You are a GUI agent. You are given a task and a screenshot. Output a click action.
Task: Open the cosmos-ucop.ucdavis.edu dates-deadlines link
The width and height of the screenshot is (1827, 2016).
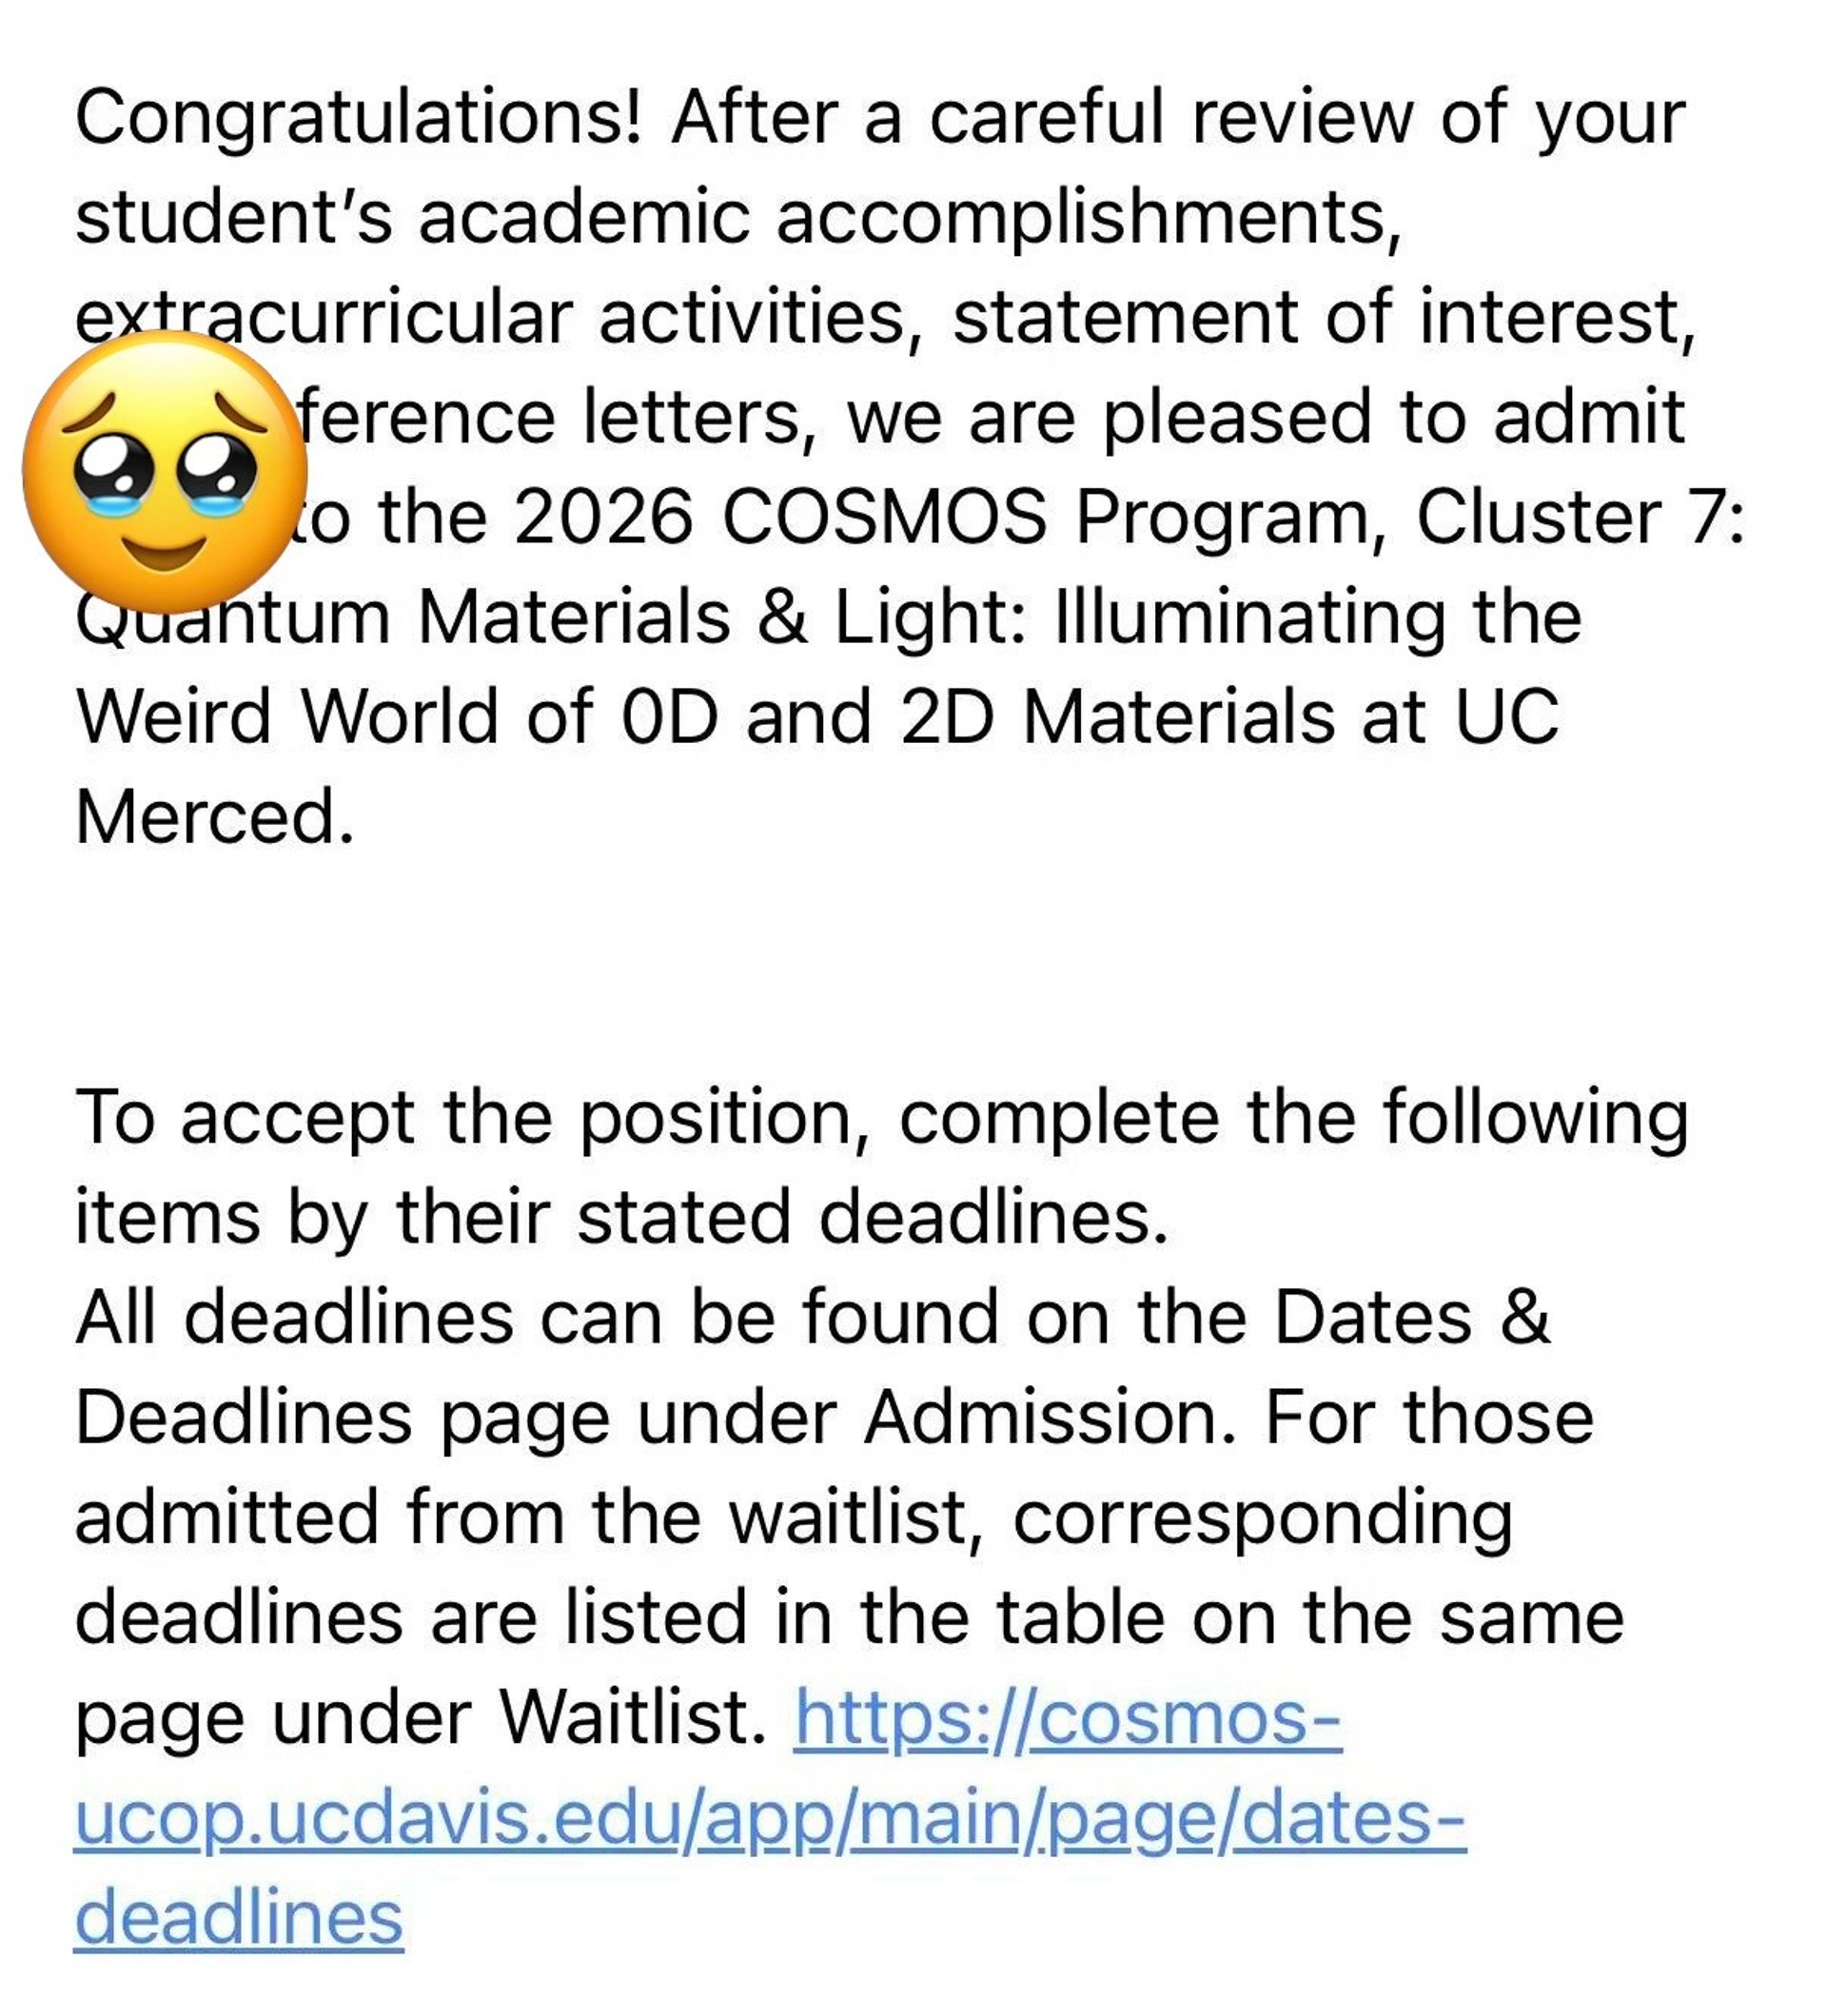pyautogui.click(x=770, y=1819)
